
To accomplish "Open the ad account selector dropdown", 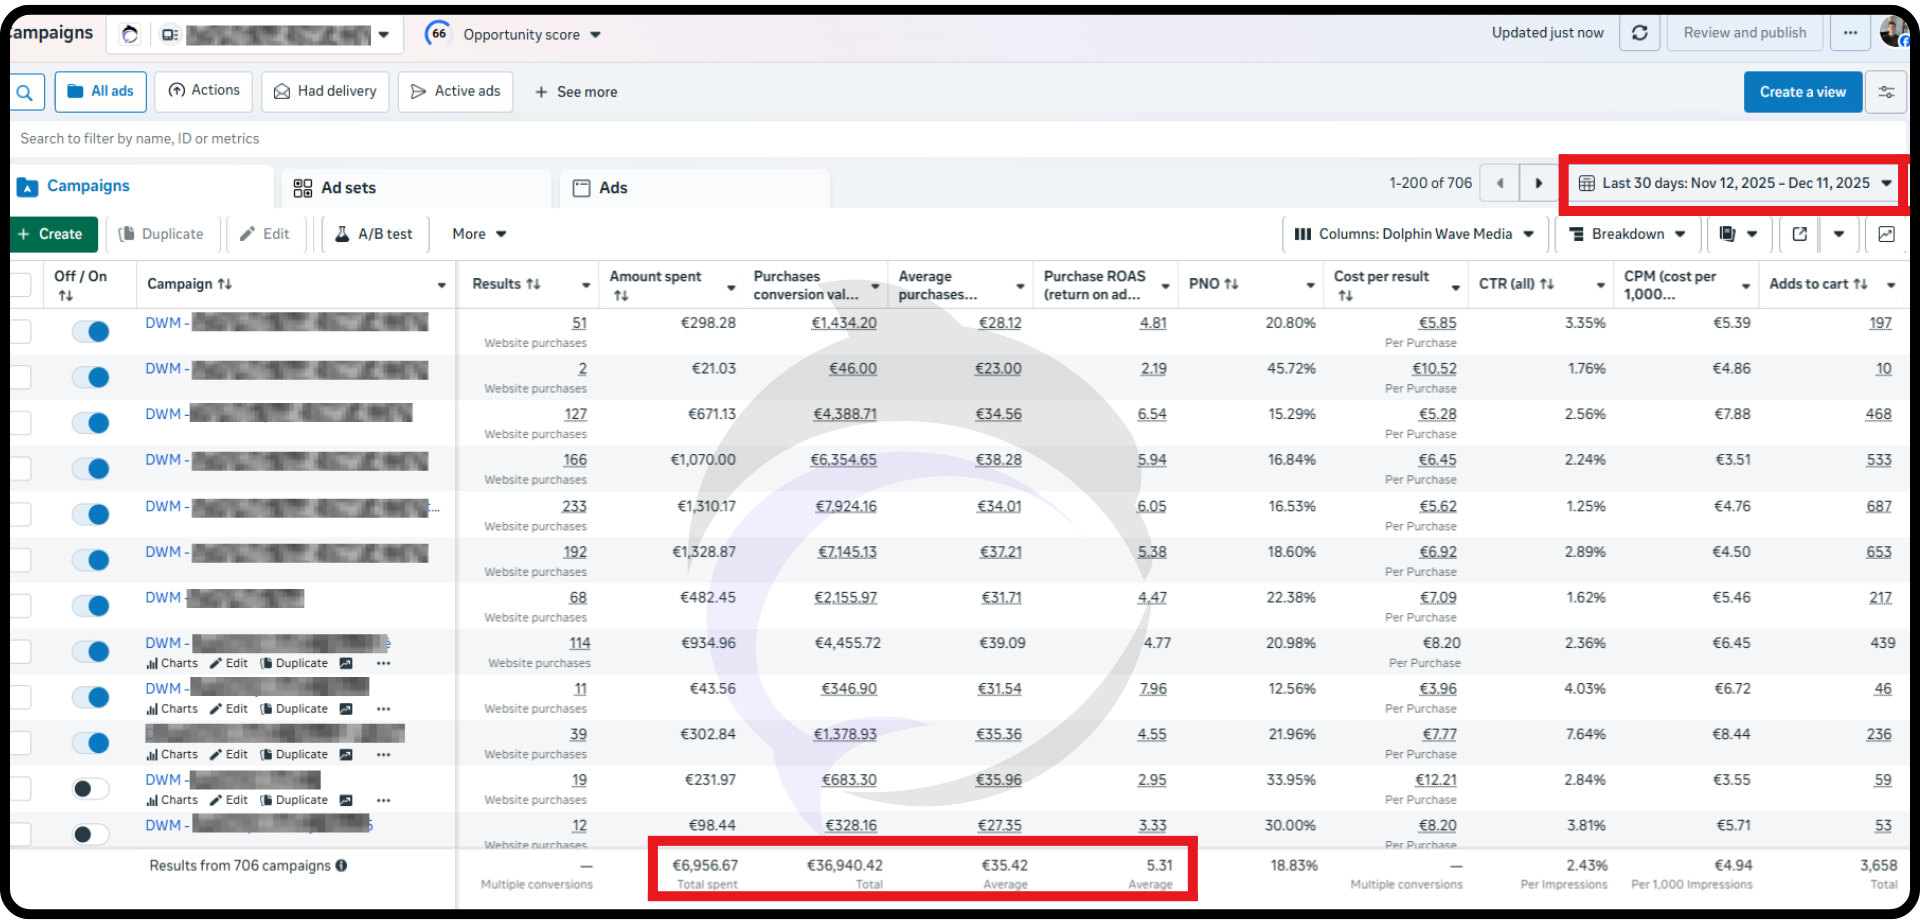I will (x=384, y=35).
